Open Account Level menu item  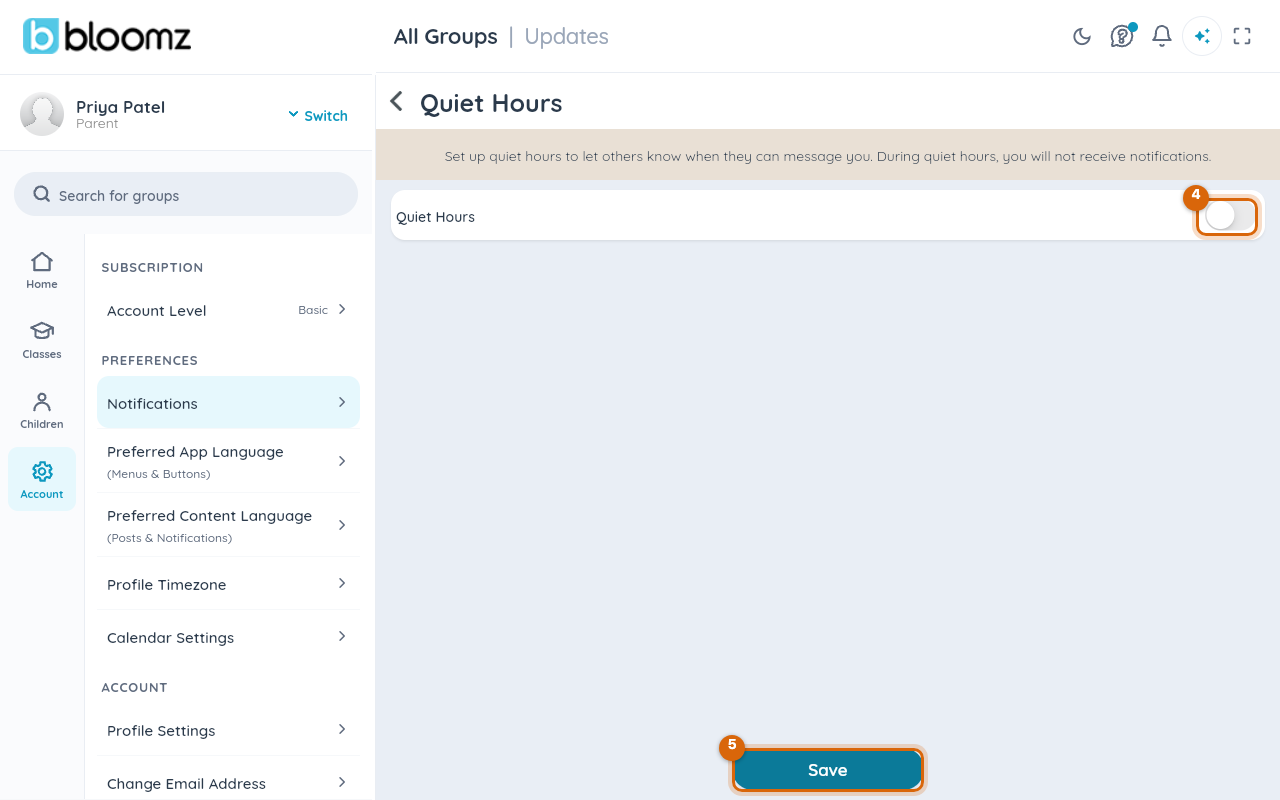coord(228,310)
